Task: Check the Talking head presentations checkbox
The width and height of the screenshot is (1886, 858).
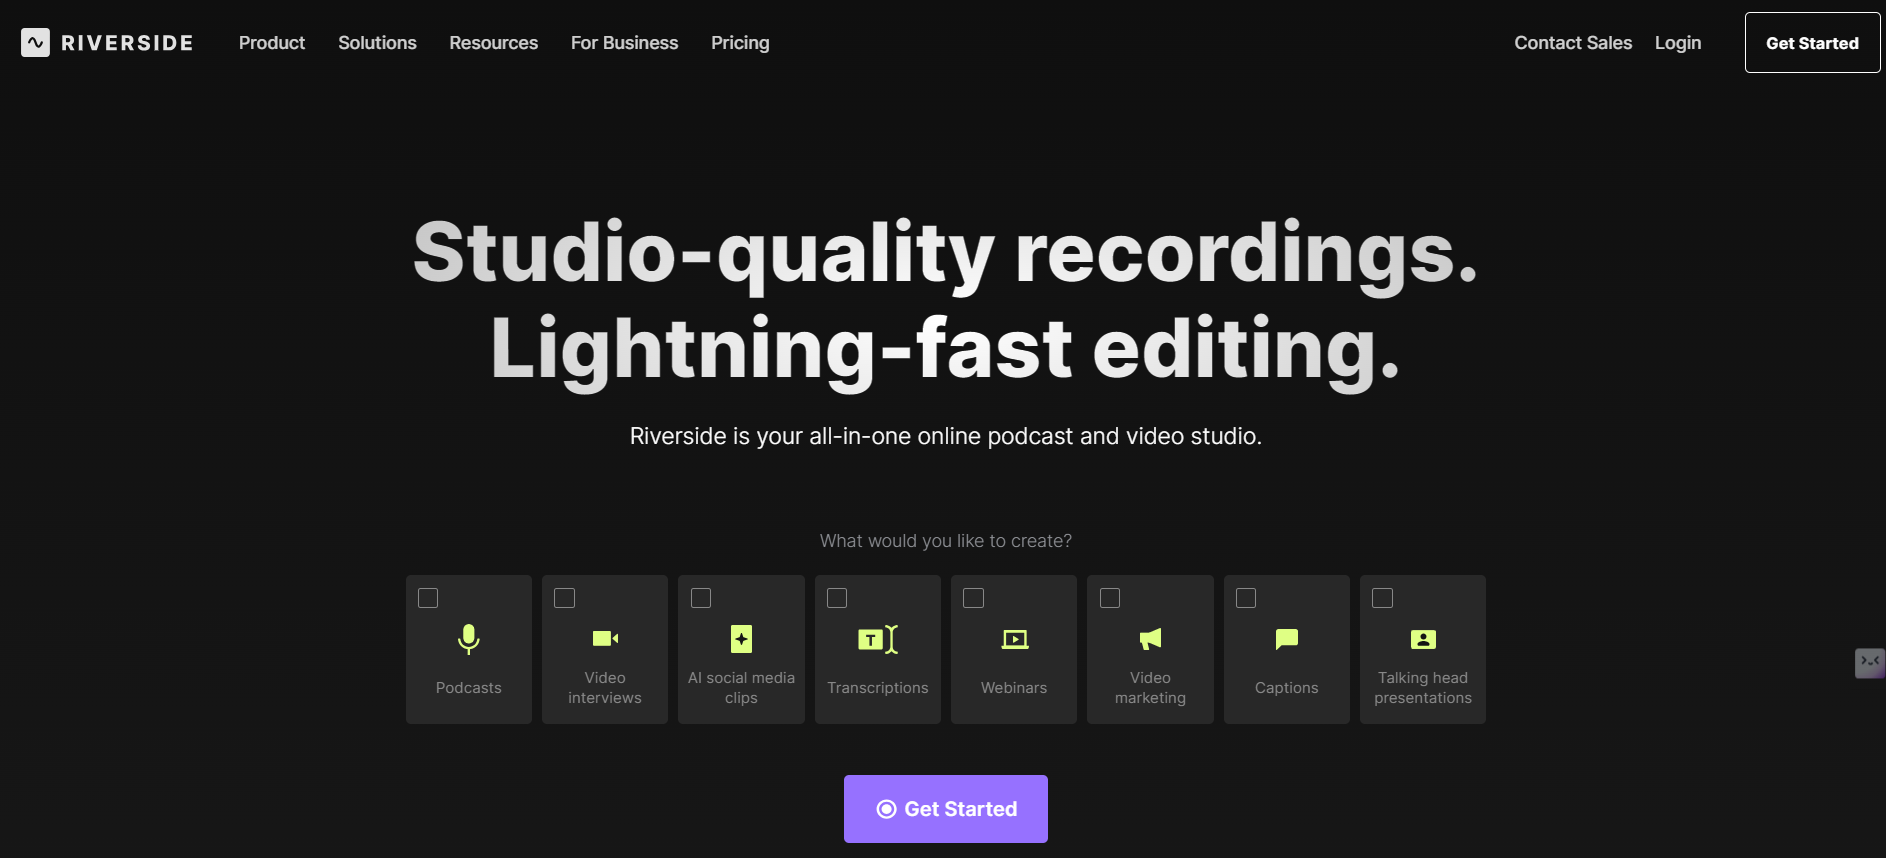Action: pyautogui.click(x=1383, y=598)
